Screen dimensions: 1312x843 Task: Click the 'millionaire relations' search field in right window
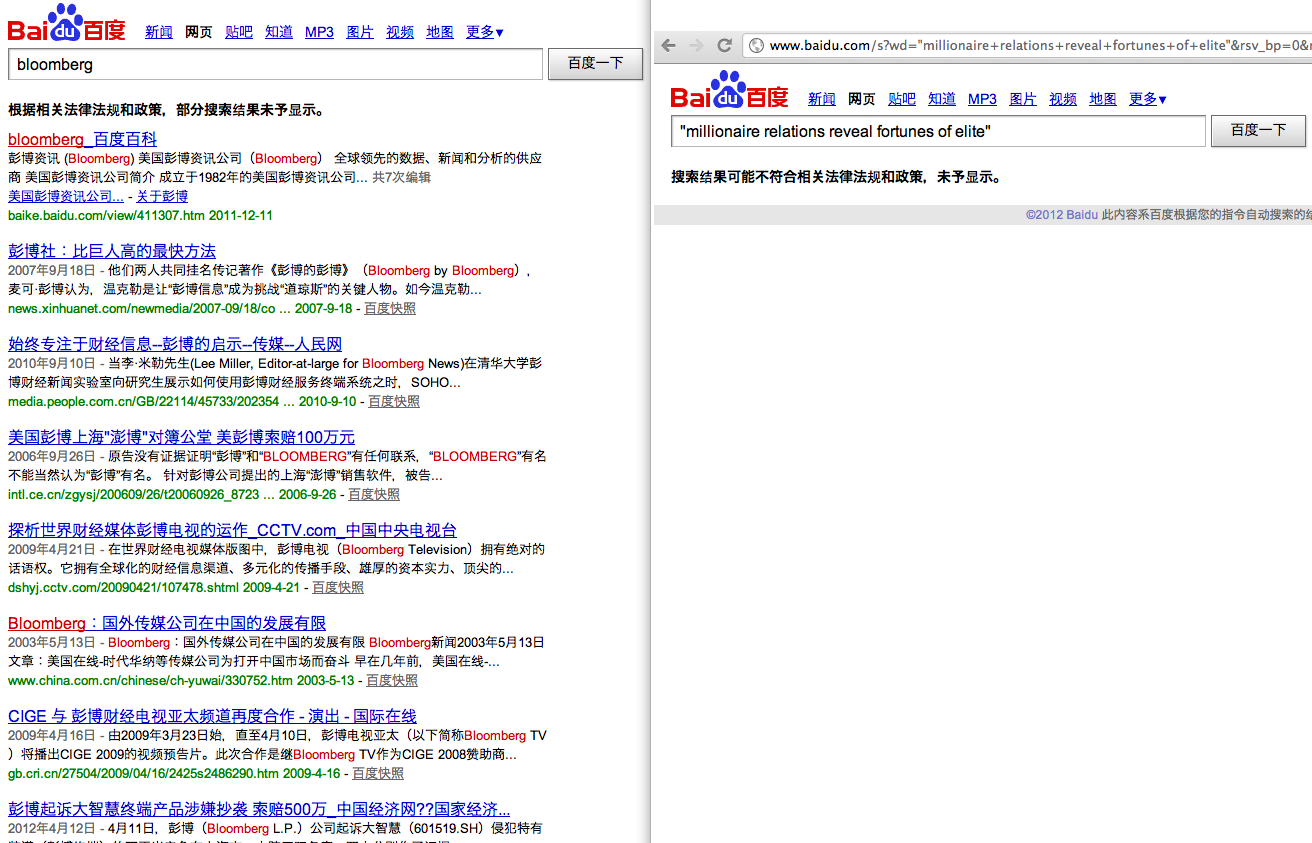[938, 131]
